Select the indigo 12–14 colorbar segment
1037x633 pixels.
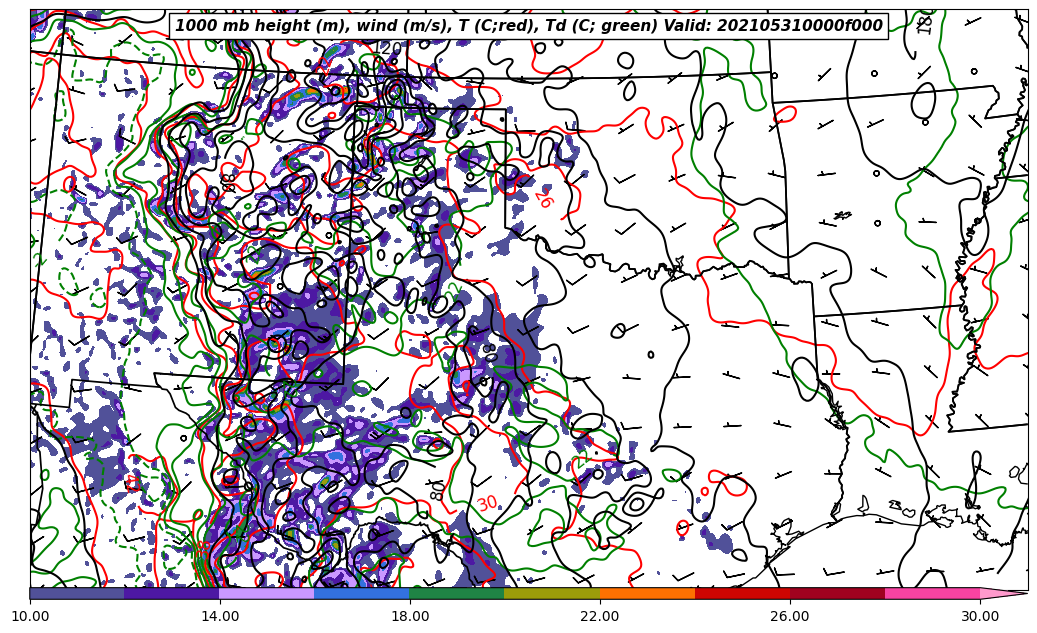tap(172, 593)
